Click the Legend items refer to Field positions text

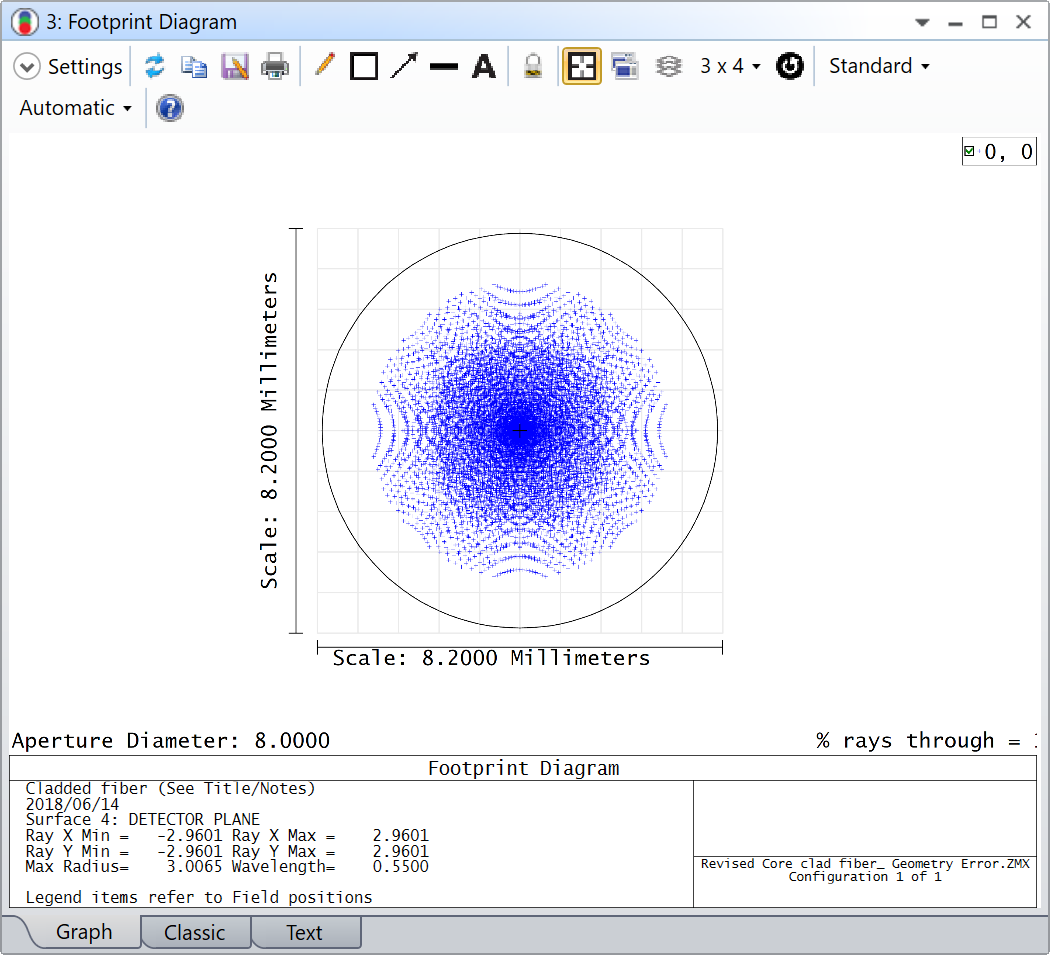point(199,897)
